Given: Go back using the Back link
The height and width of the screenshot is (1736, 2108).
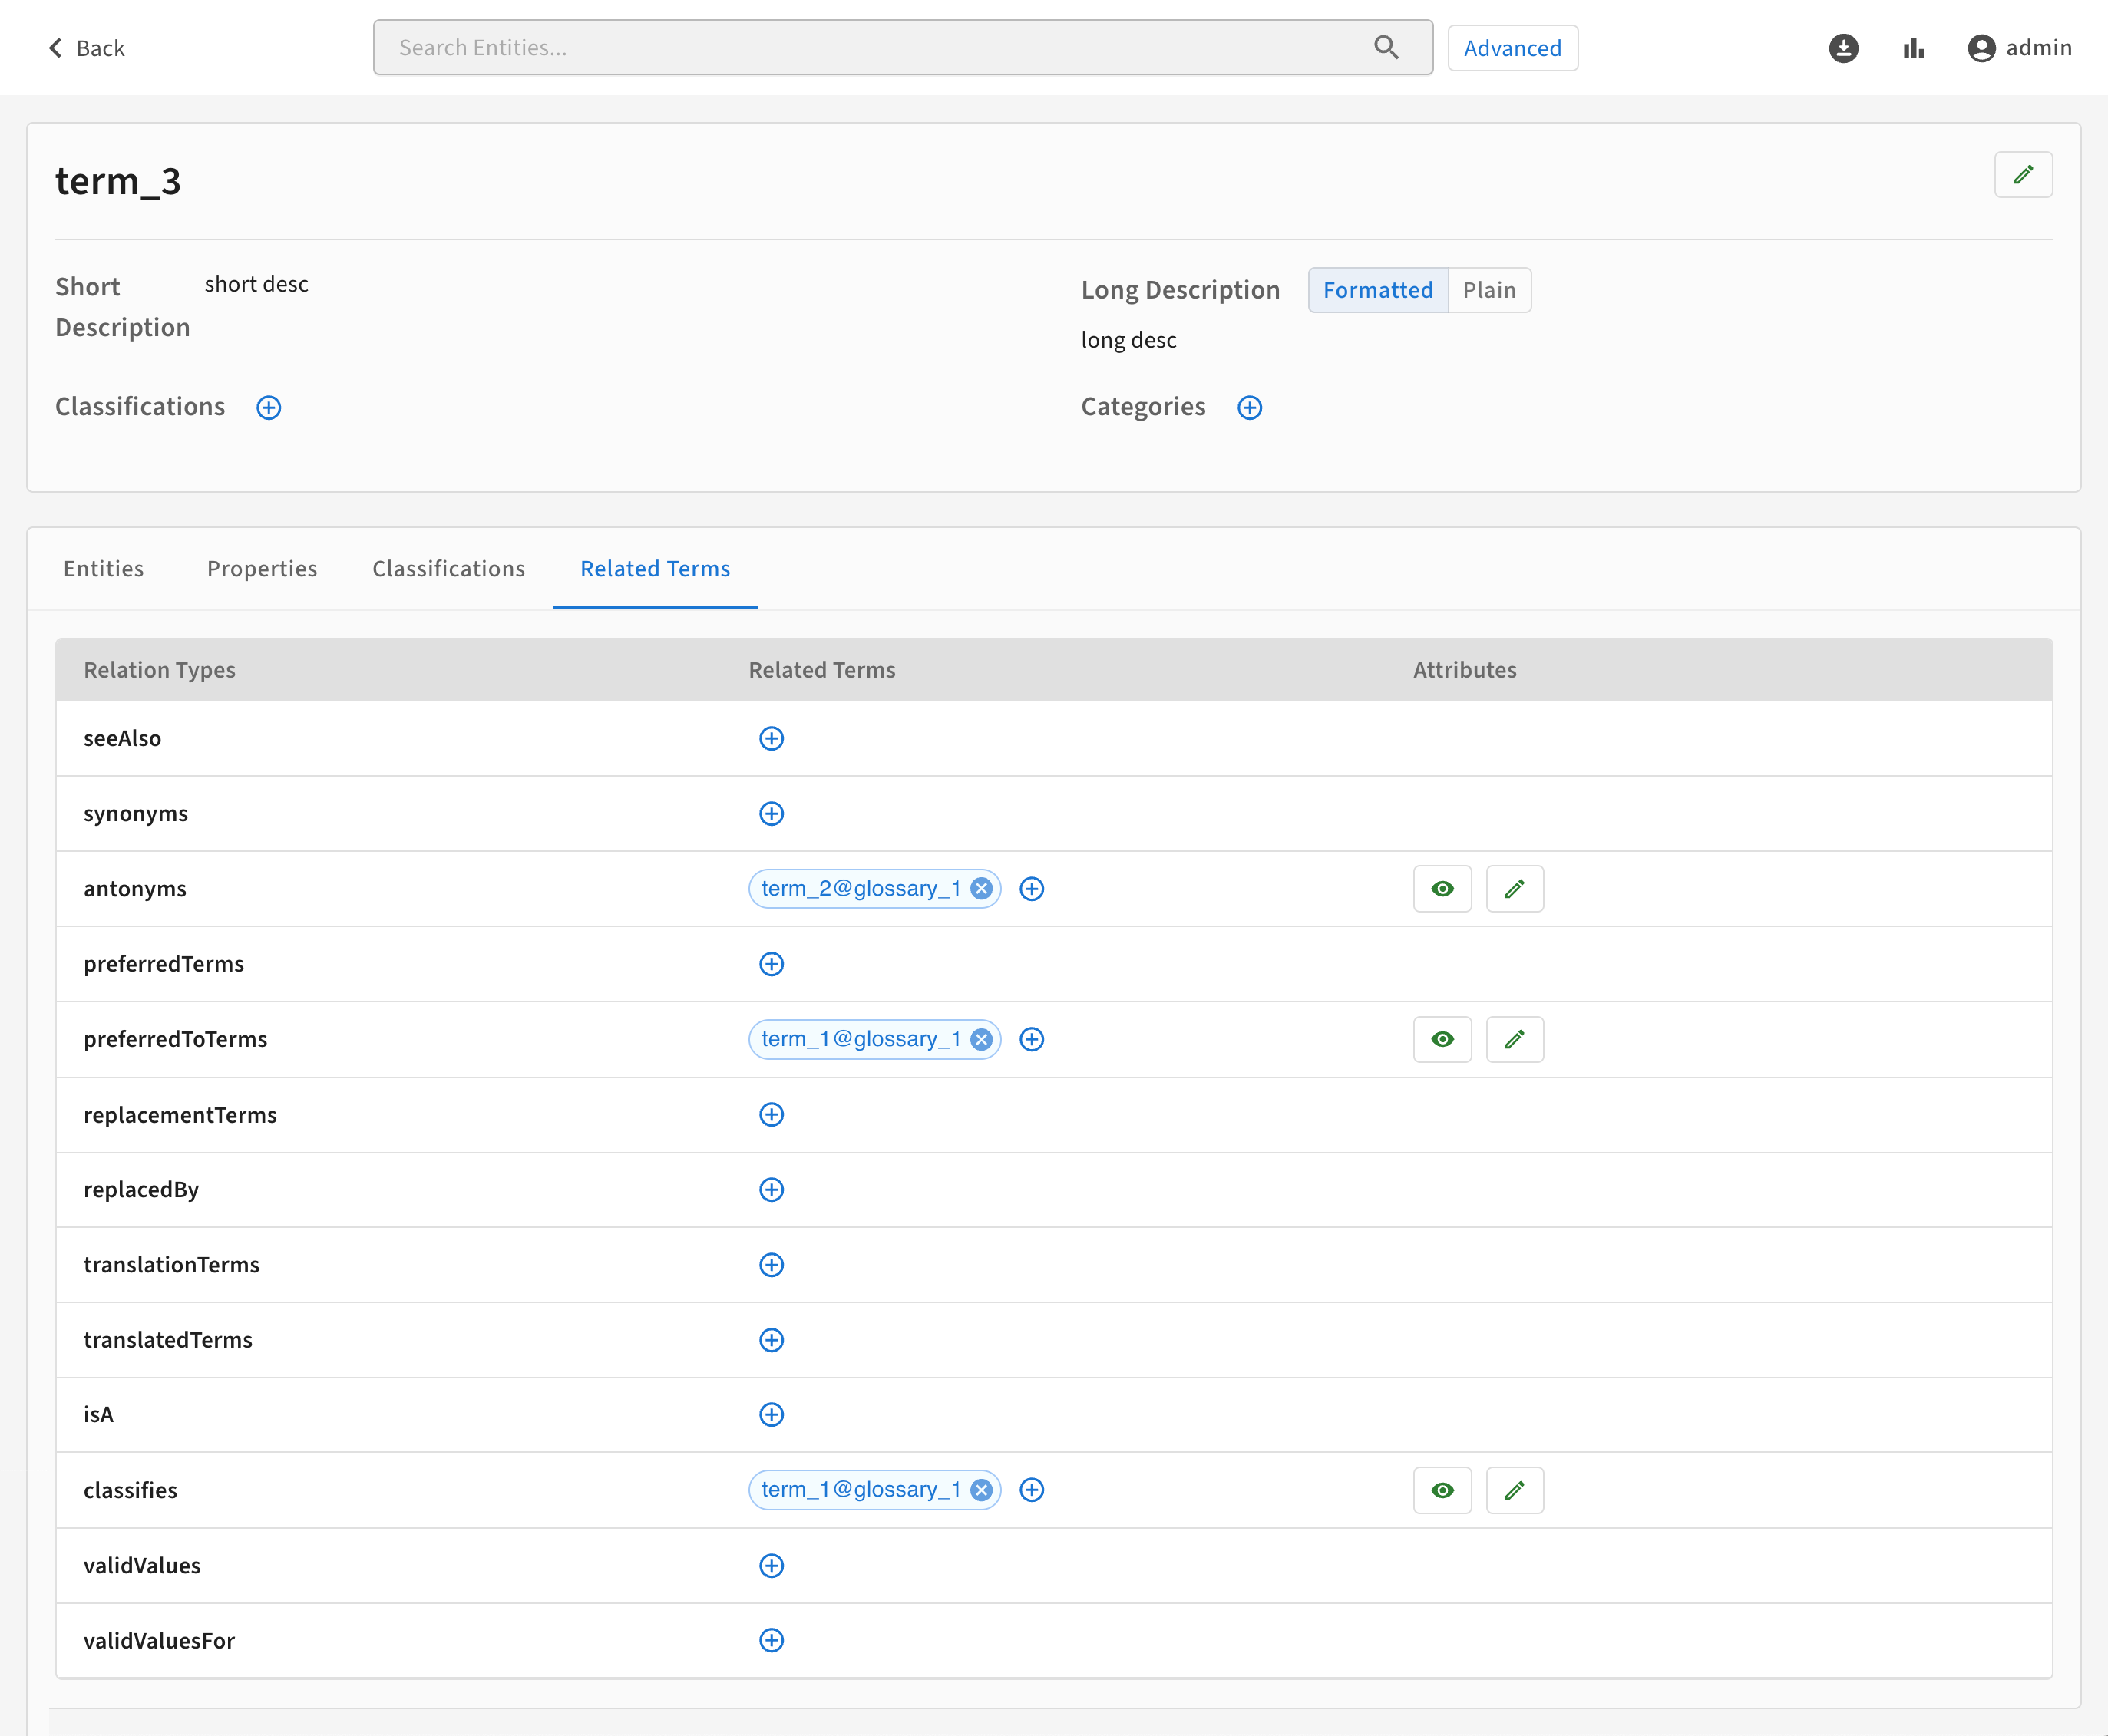Looking at the screenshot, I should 86,48.
